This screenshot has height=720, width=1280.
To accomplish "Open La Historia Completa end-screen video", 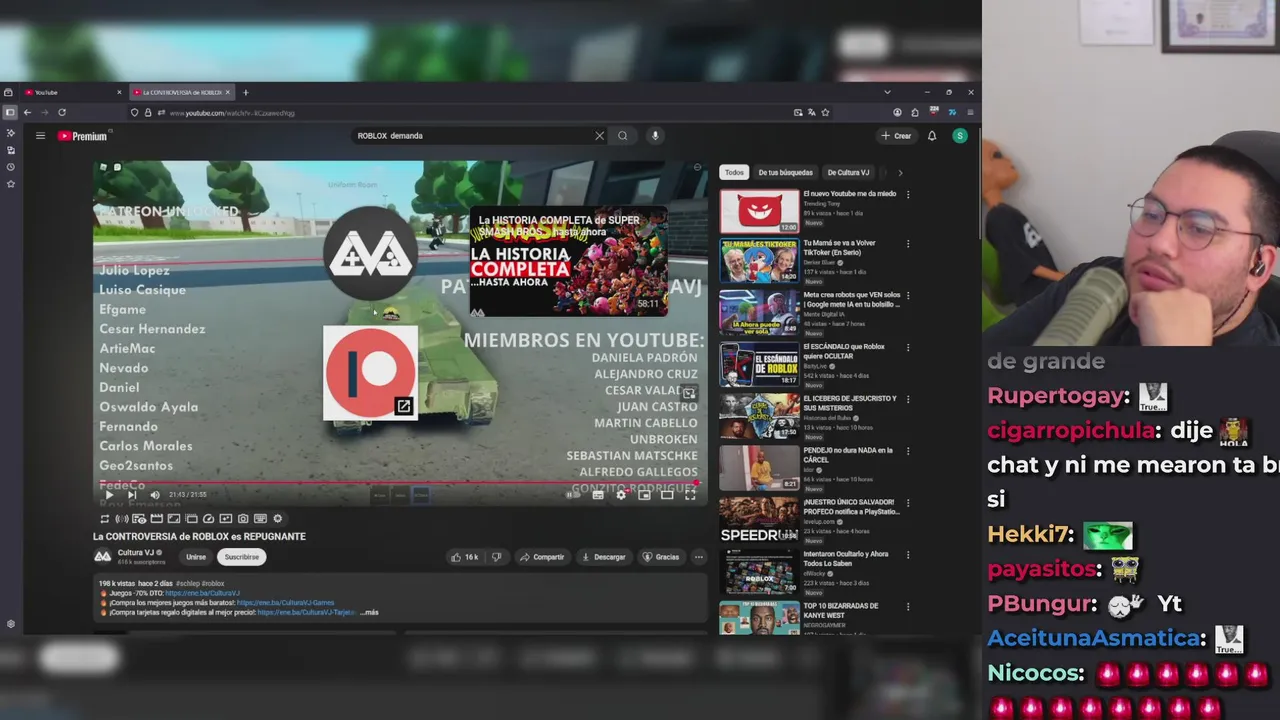I will (x=568, y=262).
